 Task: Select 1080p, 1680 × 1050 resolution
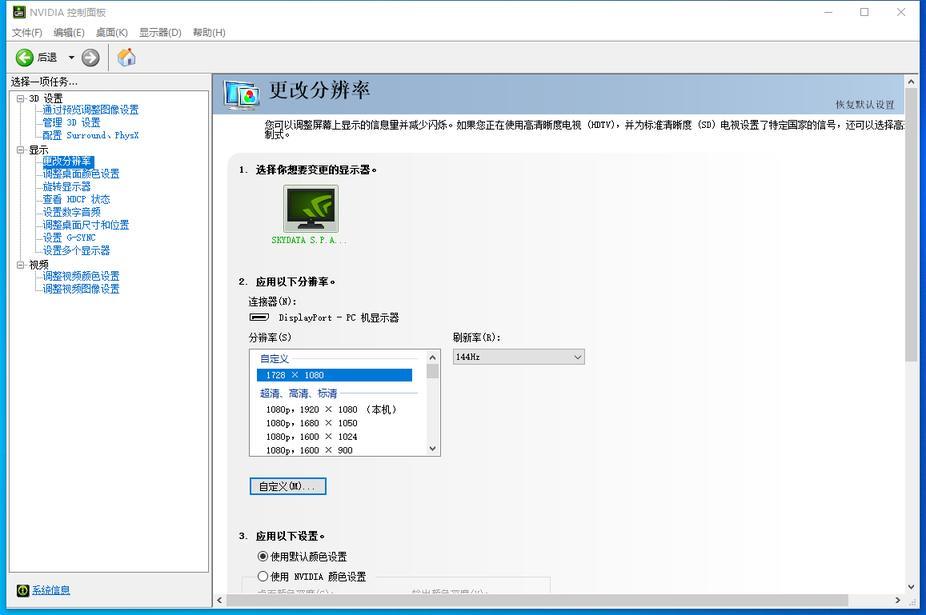(312, 423)
